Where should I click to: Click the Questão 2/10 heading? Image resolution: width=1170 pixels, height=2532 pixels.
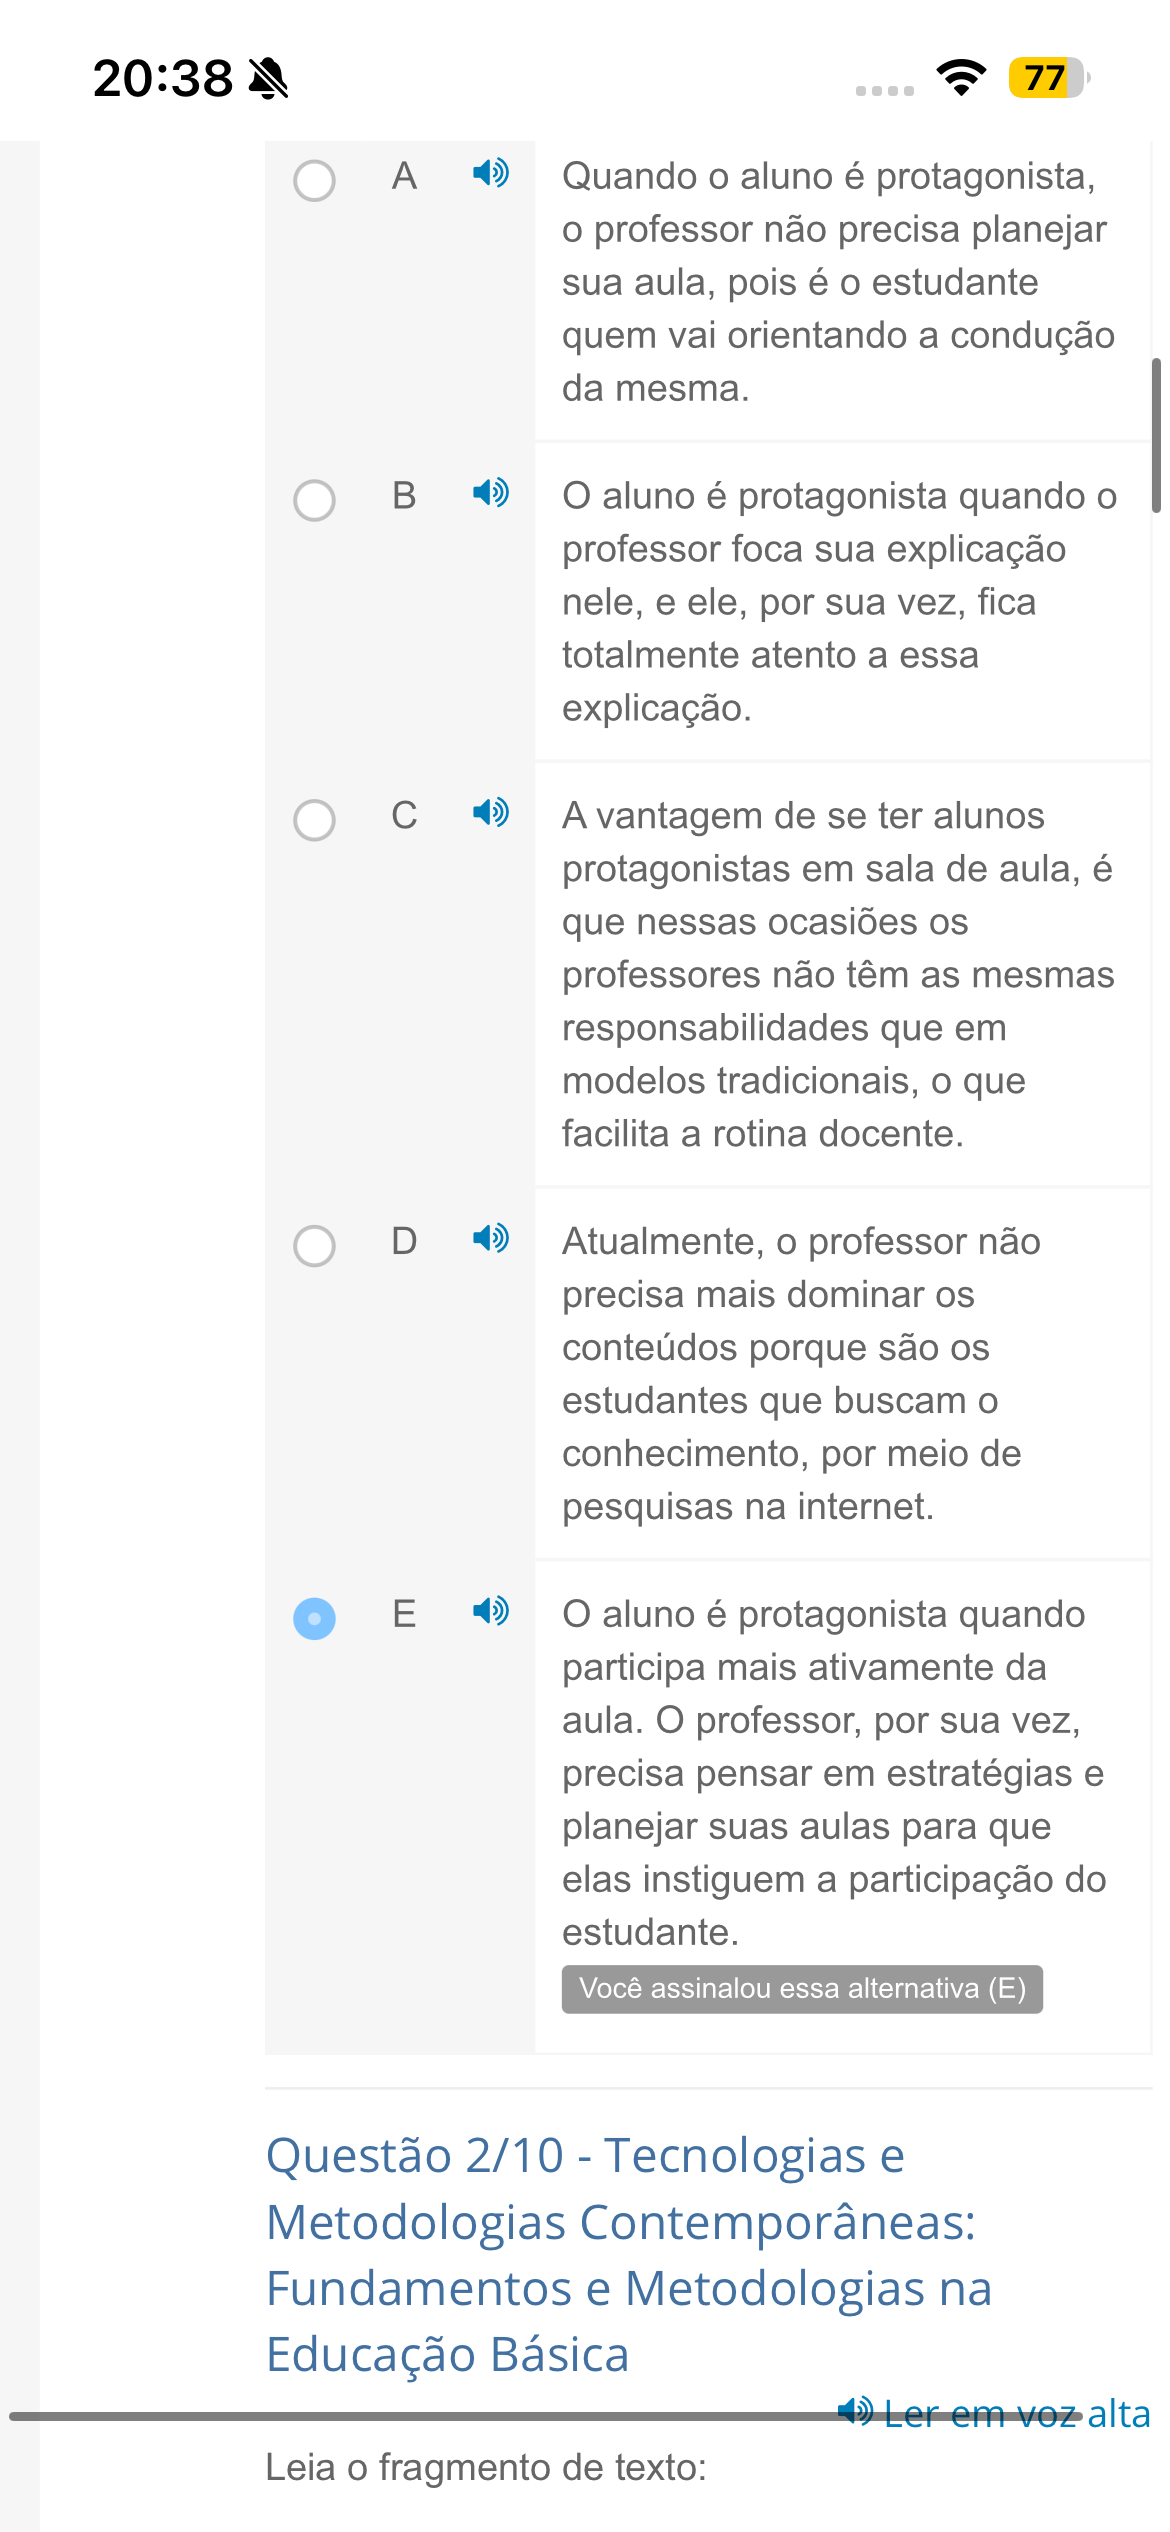[x=629, y=2254]
